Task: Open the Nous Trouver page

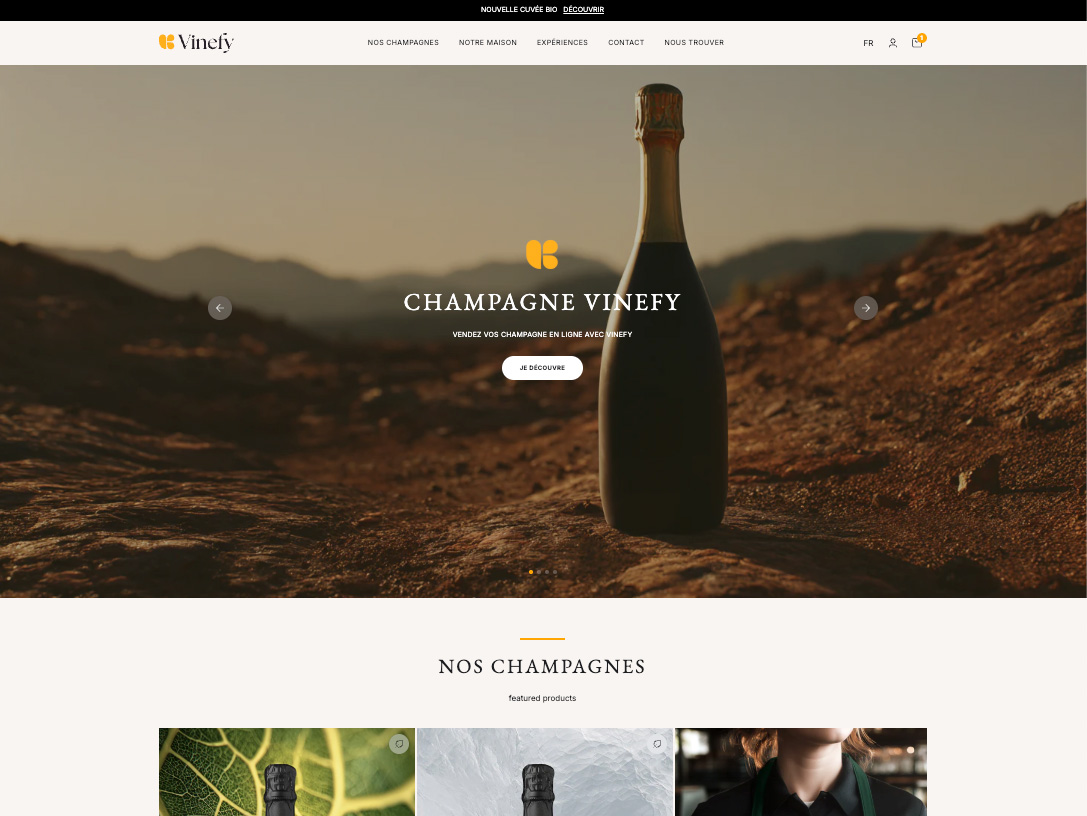Action: coord(694,42)
